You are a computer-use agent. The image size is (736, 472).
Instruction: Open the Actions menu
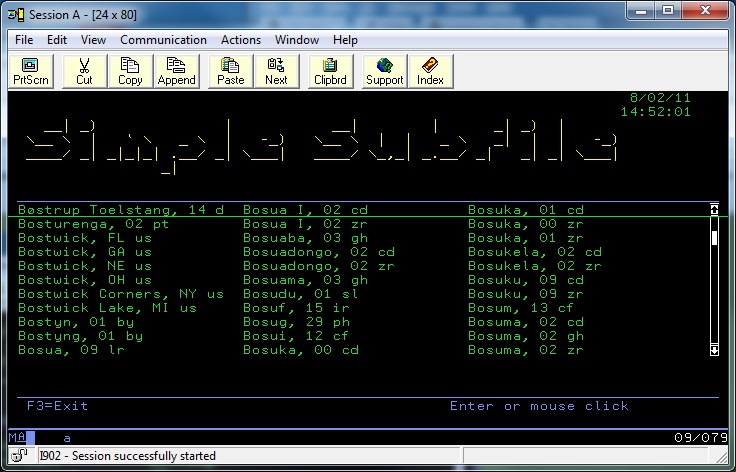[241, 40]
